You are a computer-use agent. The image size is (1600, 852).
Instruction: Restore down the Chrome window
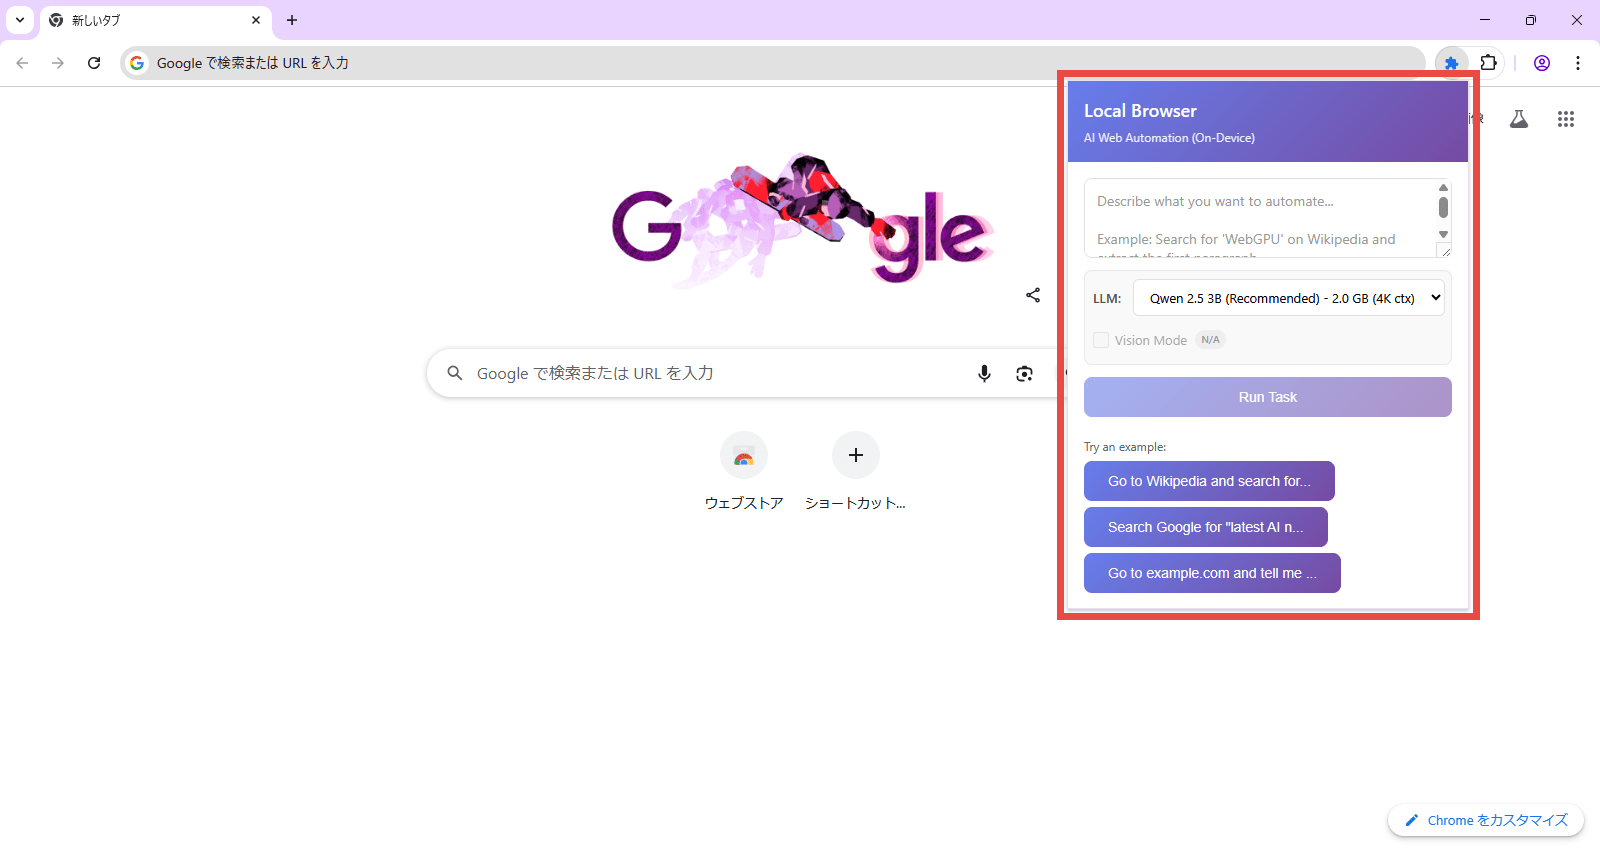pos(1531,20)
